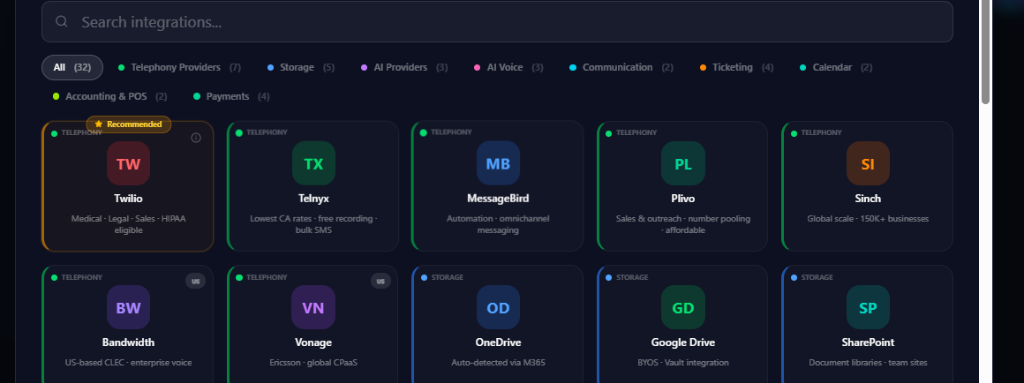1024x383 pixels.
Task: Click the Vonage VN logo icon
Action: [x=313, y=307]
